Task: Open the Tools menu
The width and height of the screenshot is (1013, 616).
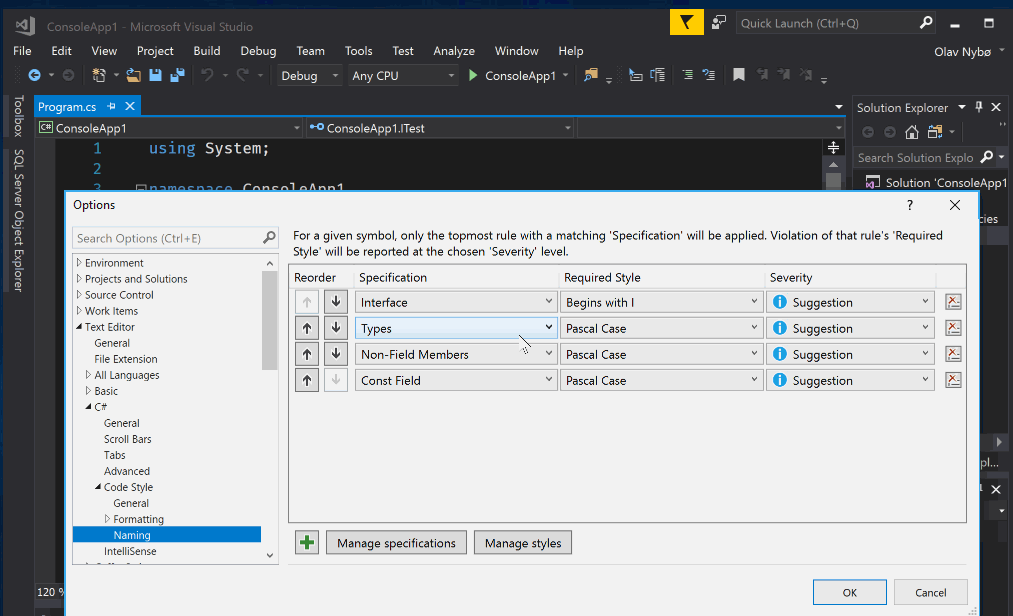Action: [x=358, y=51]
